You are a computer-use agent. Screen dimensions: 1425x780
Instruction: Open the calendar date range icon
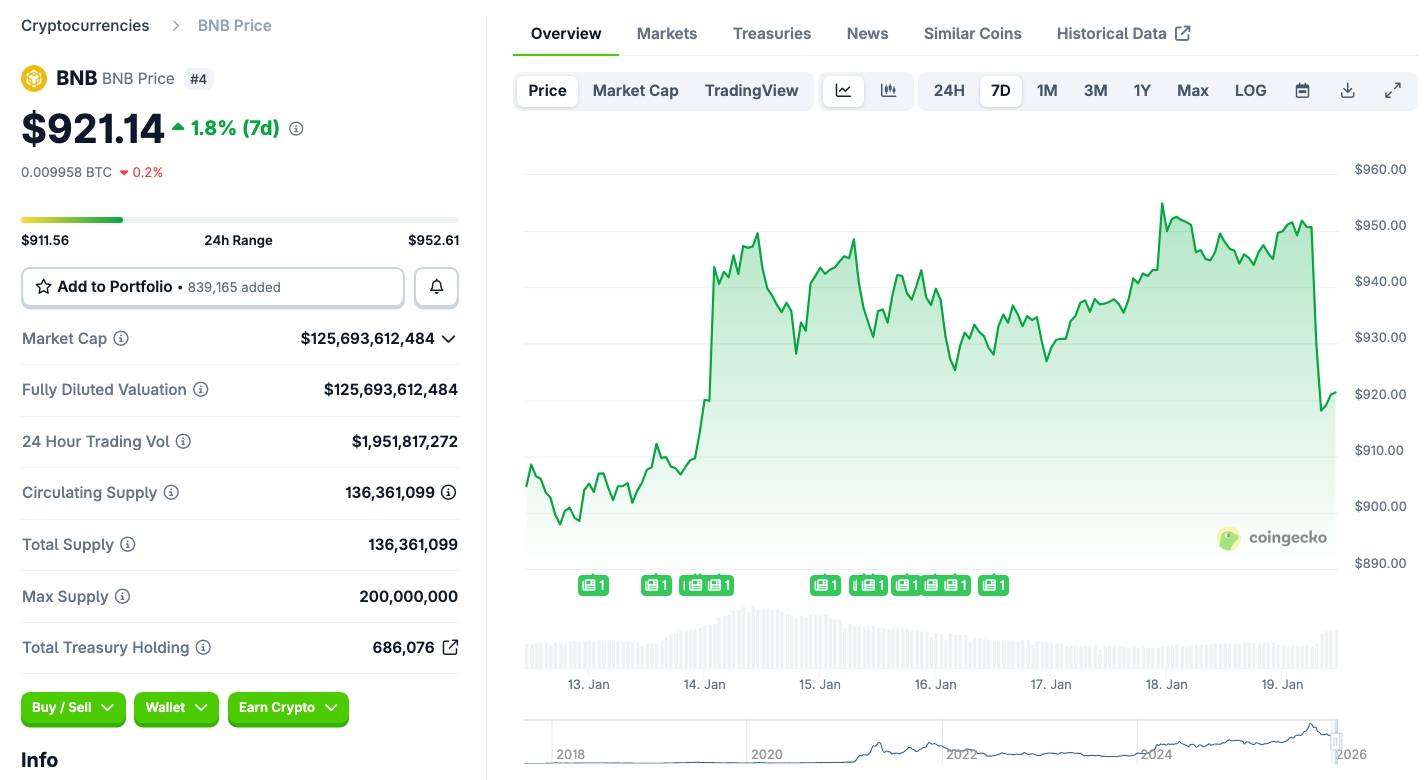(1302, 90)
